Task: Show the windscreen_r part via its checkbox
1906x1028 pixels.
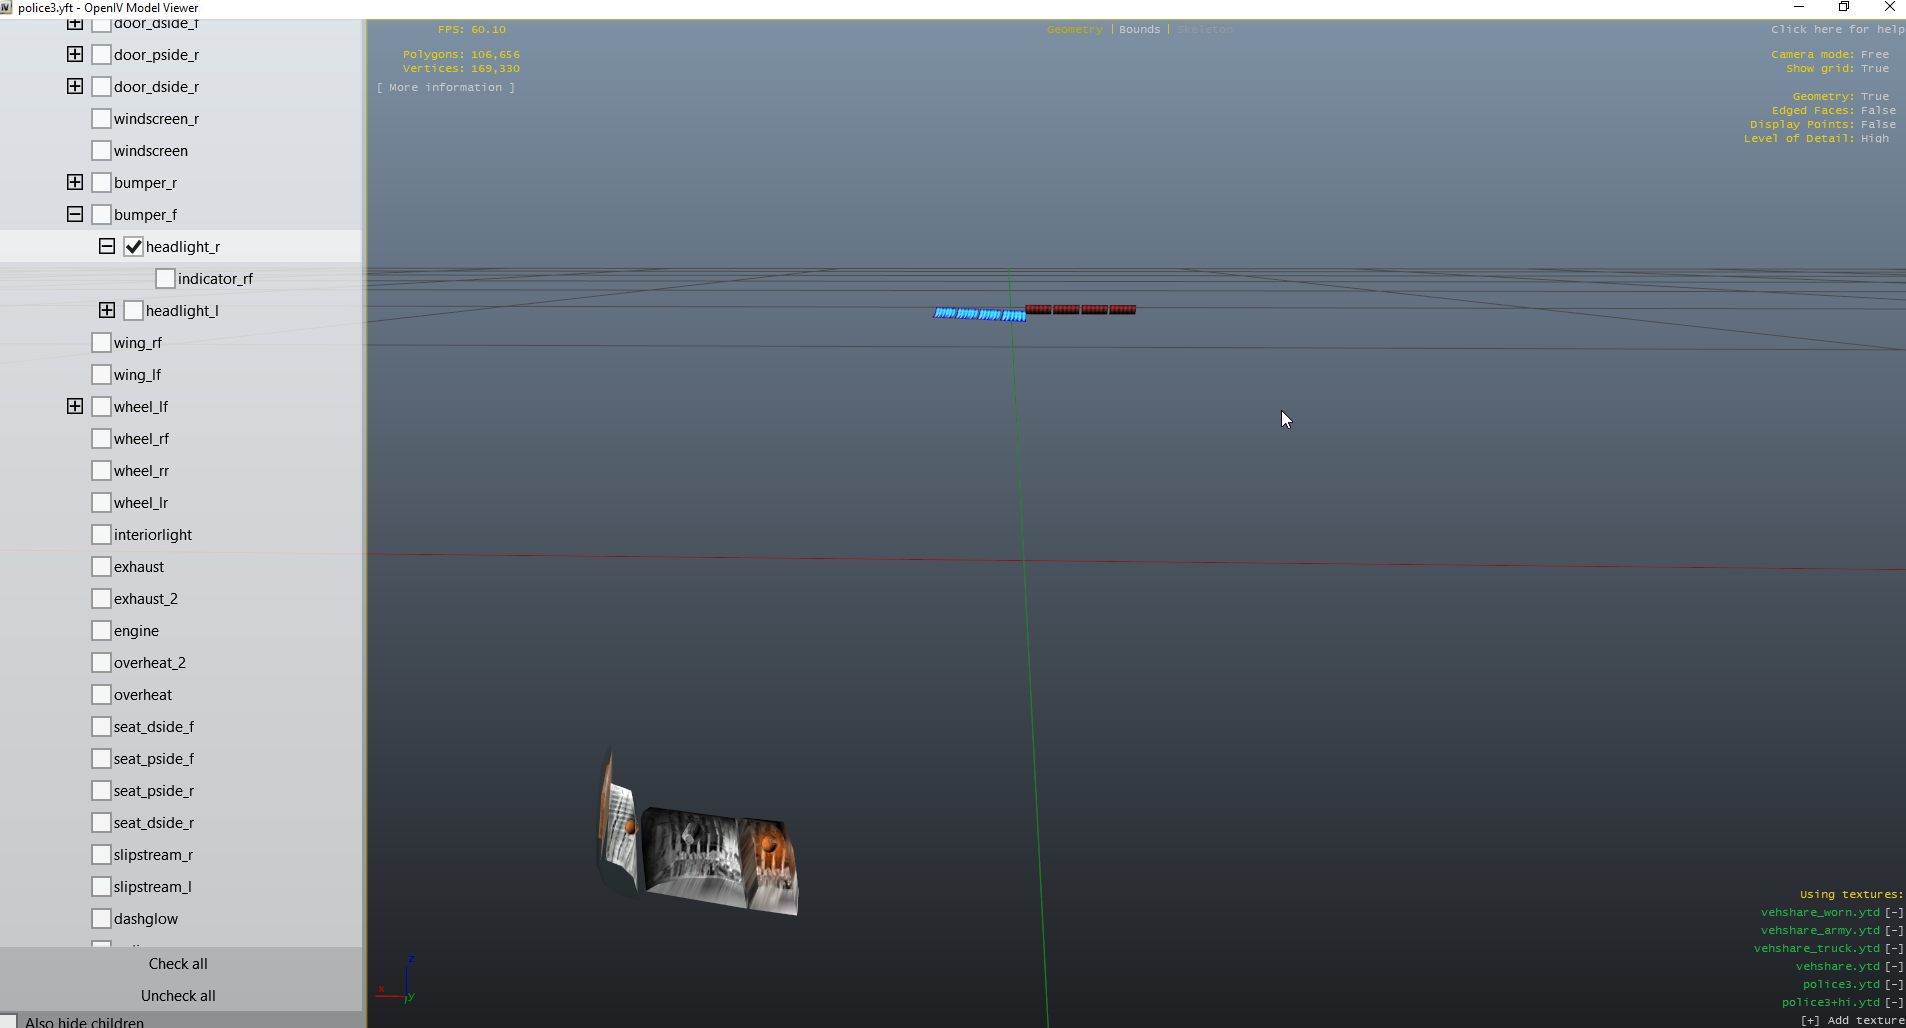Action: pos(101,118)
